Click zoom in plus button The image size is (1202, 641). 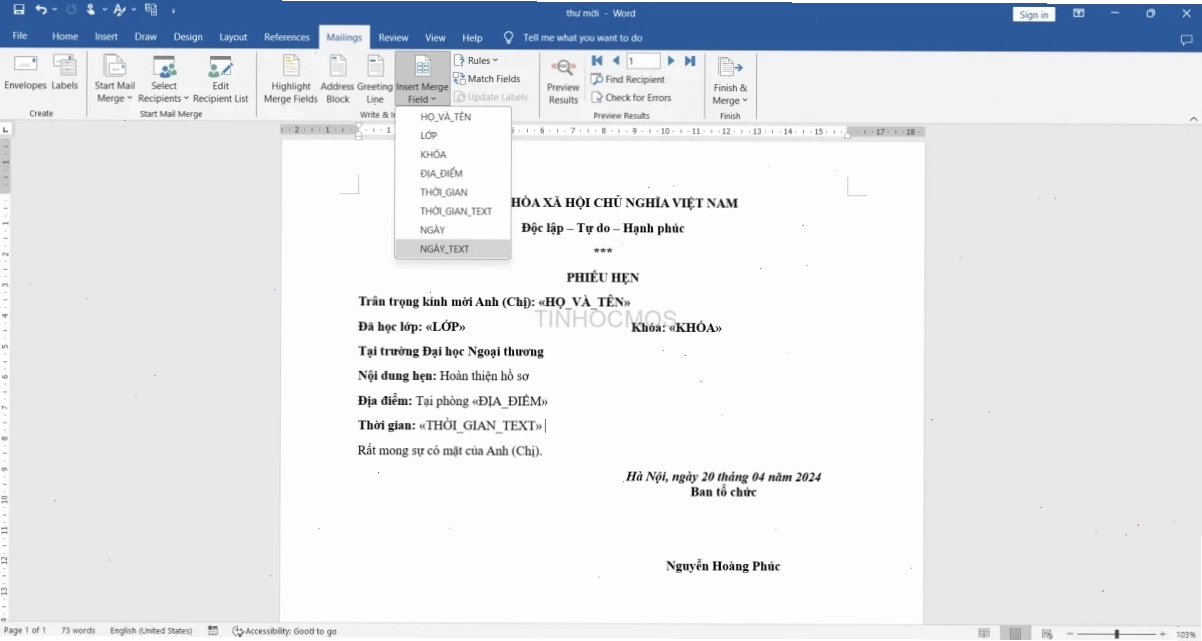coord(1163,633)
